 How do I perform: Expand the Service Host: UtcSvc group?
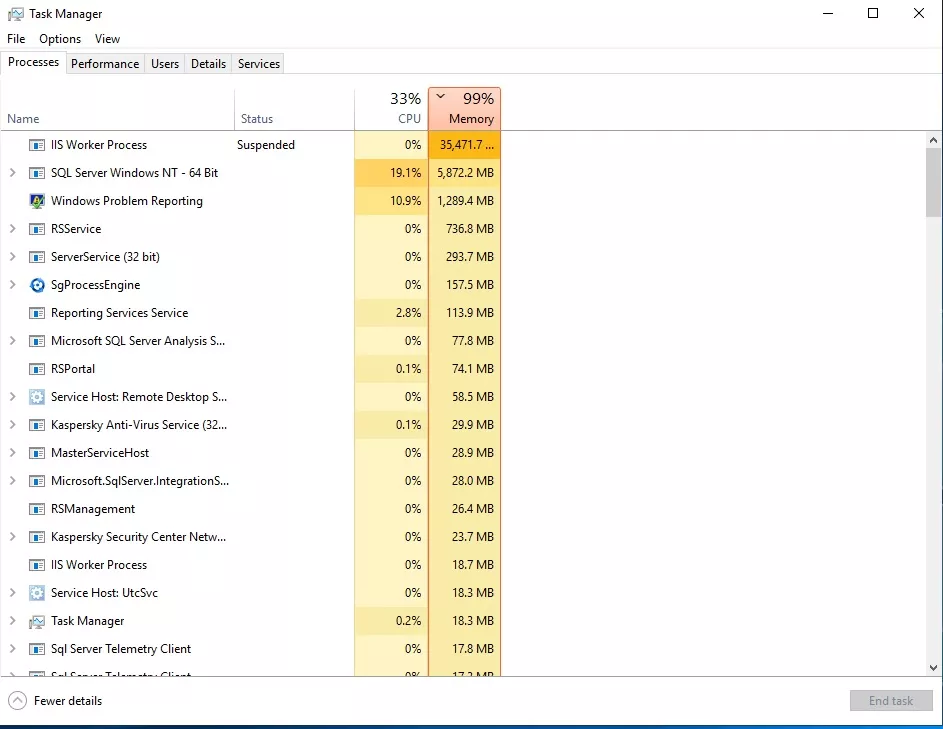(13, 592)
